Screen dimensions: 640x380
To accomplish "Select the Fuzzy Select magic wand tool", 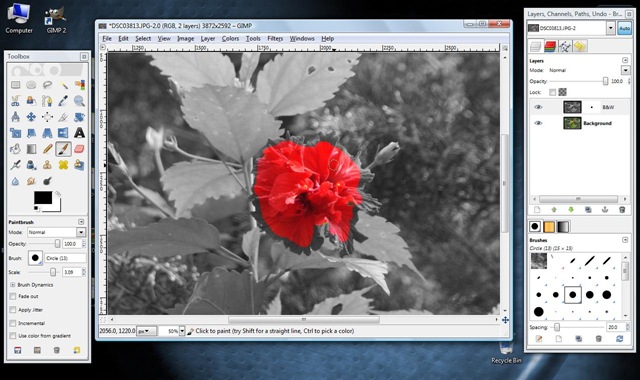I will coord(63,85).
